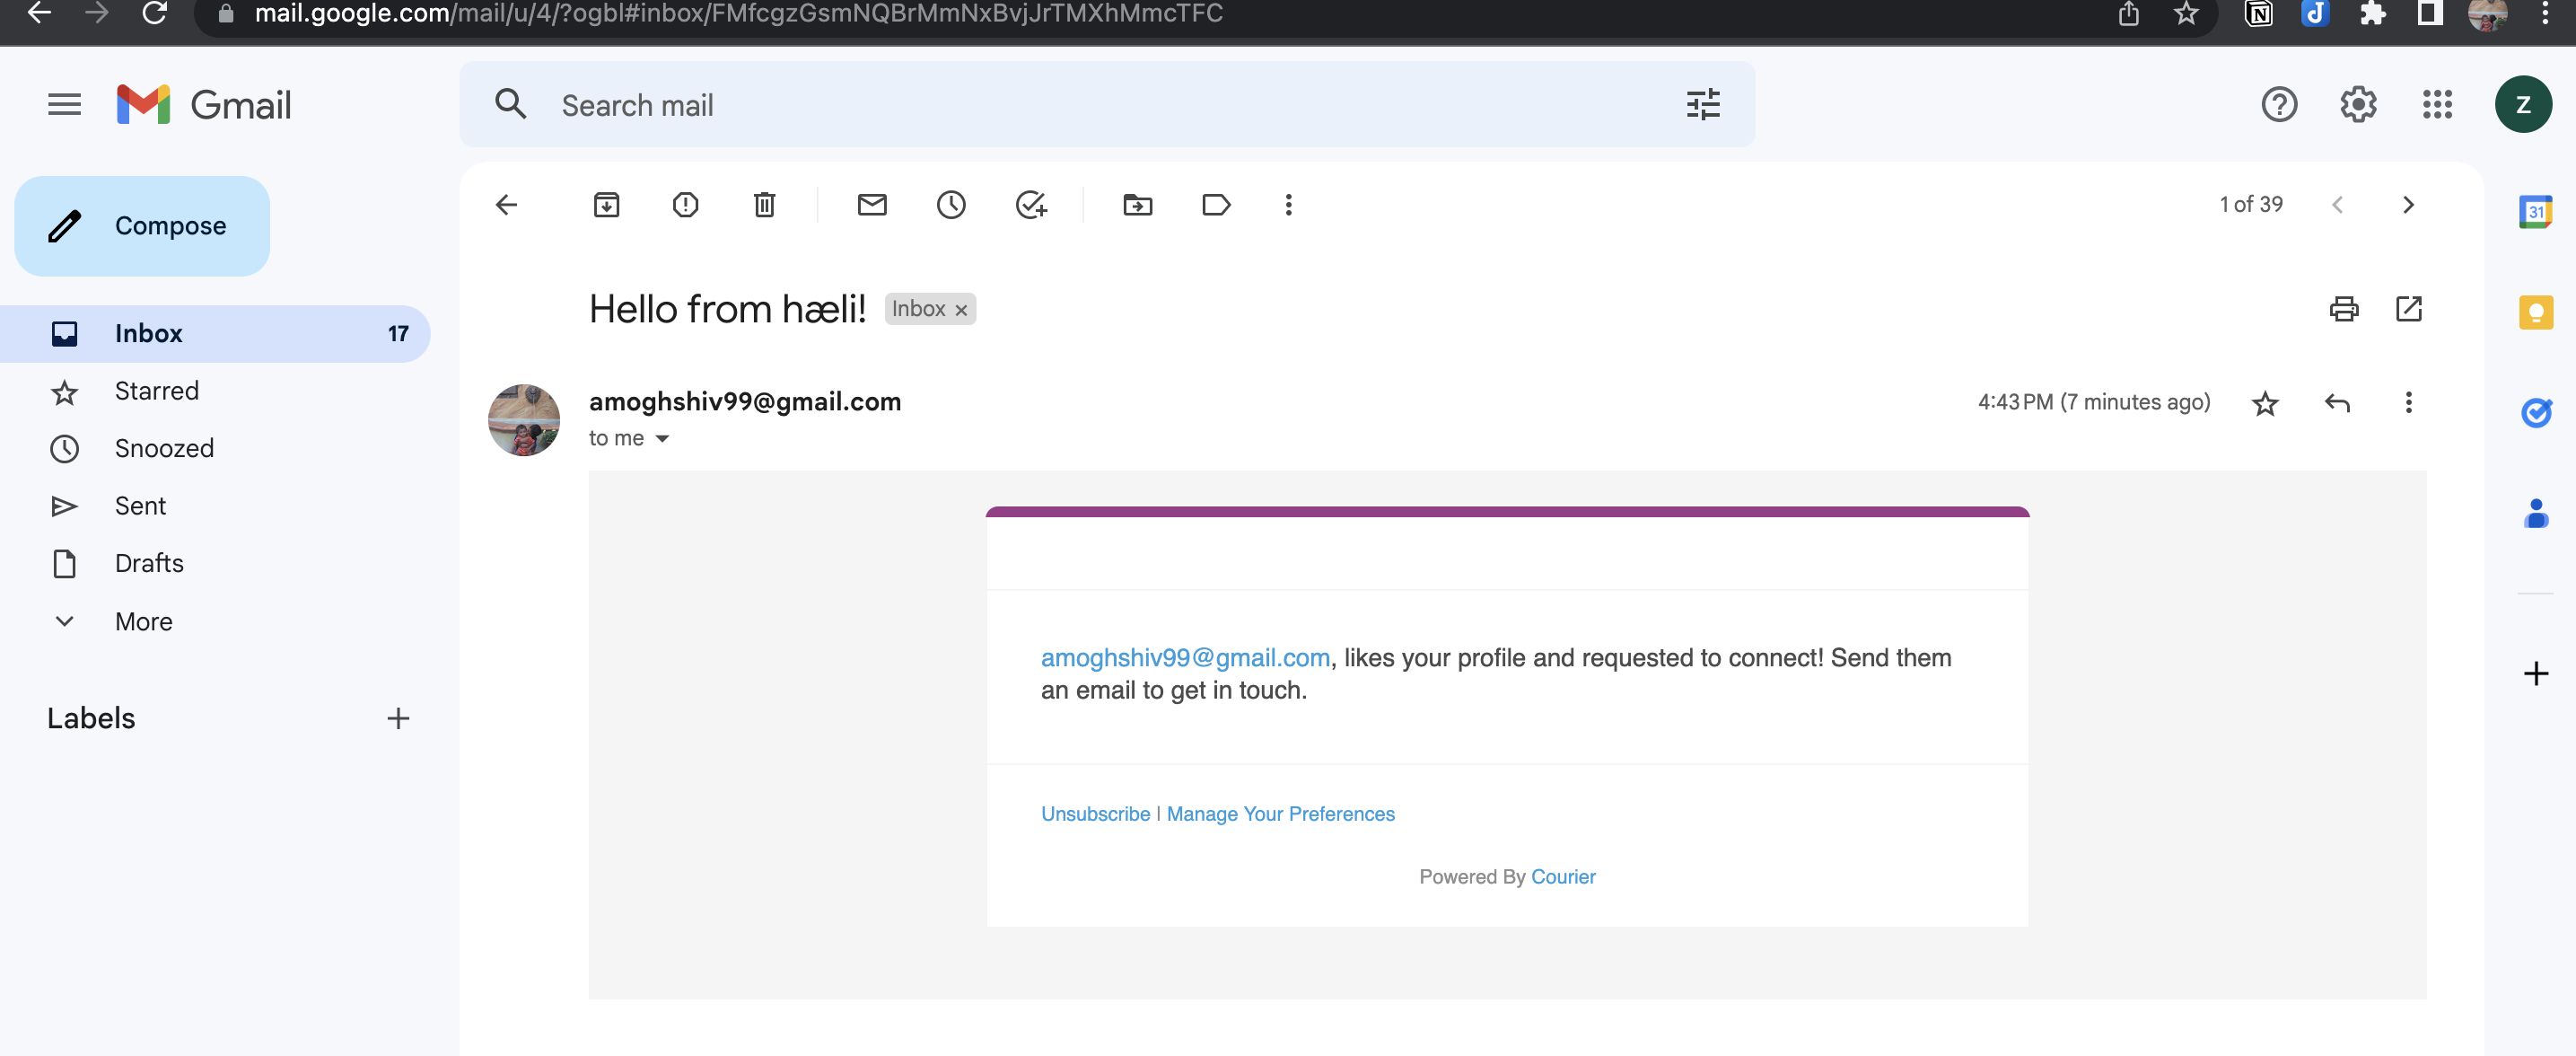Archive this email conversation
Image resolution: width=2576 pixels, height=1056 pixels.
[606, 205]
